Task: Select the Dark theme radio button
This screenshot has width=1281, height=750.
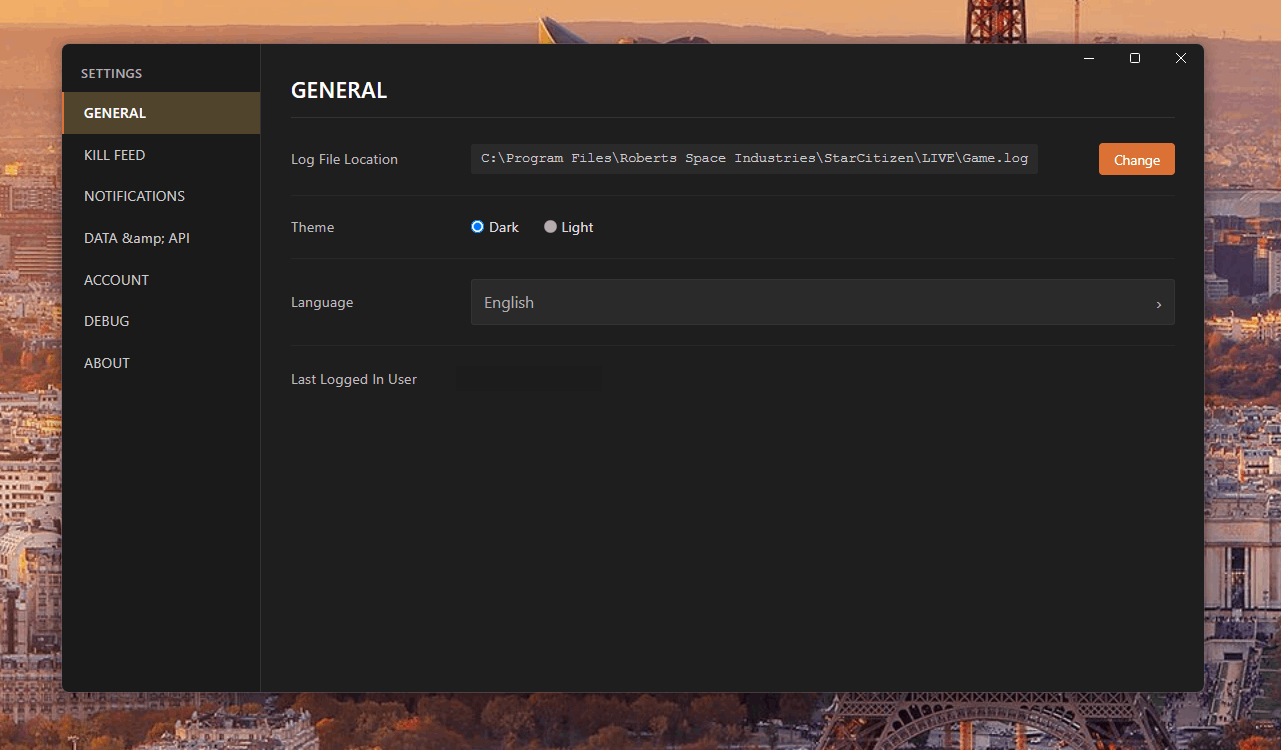Action: point(477,227)
